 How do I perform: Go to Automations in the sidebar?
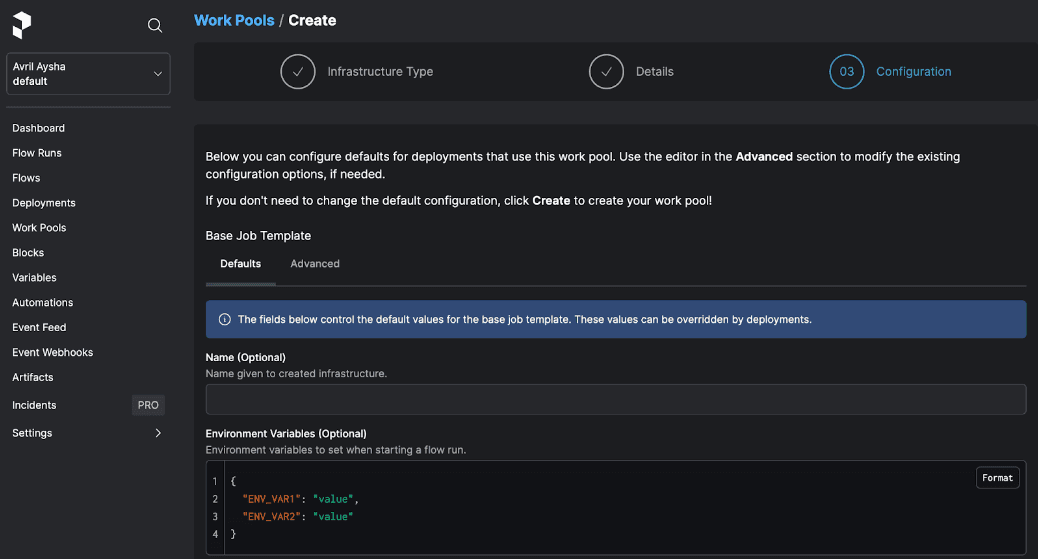43,303
